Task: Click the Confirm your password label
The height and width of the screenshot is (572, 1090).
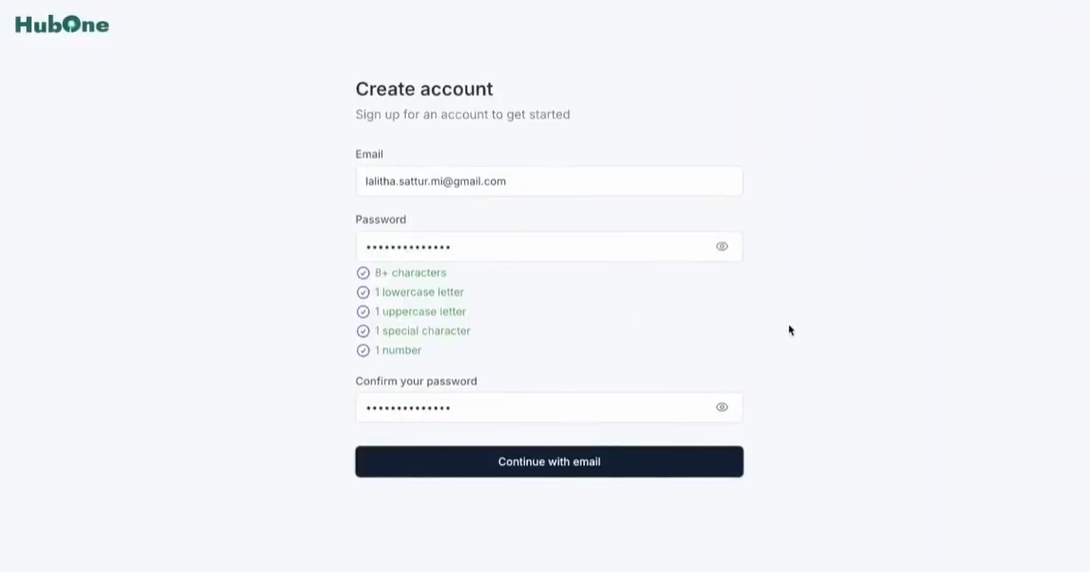Action: tap(416, 382)
